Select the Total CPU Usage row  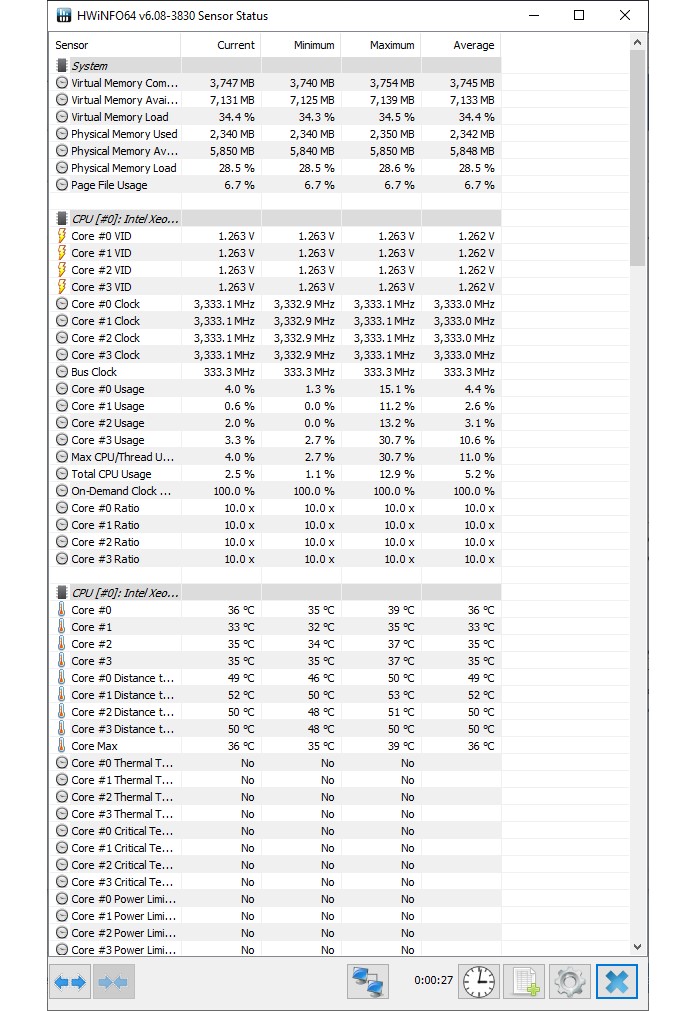click(x=277, y=474)
